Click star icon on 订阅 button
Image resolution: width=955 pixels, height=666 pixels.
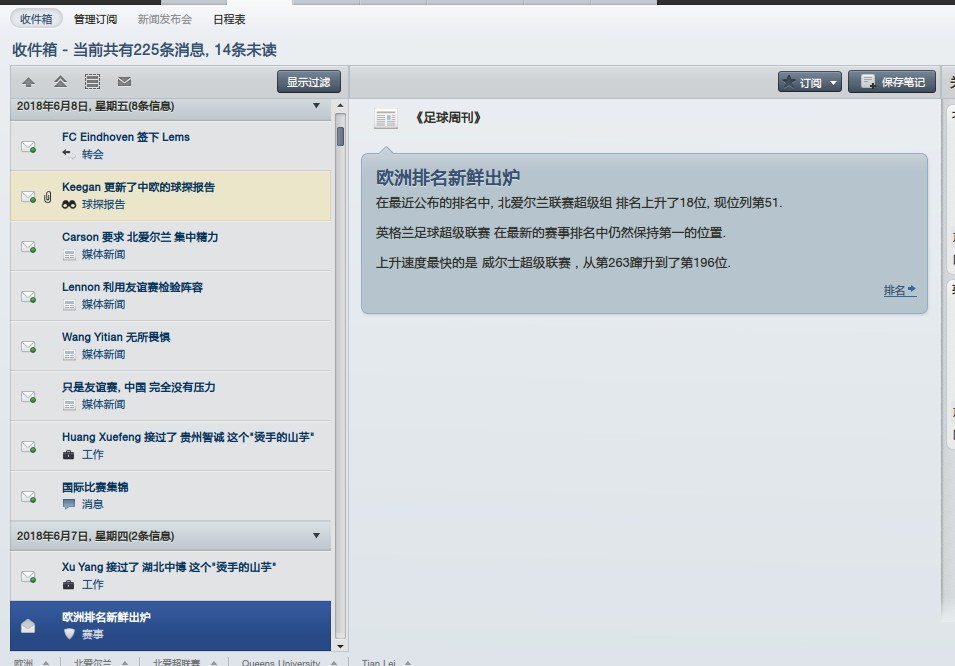click(789, 82)
